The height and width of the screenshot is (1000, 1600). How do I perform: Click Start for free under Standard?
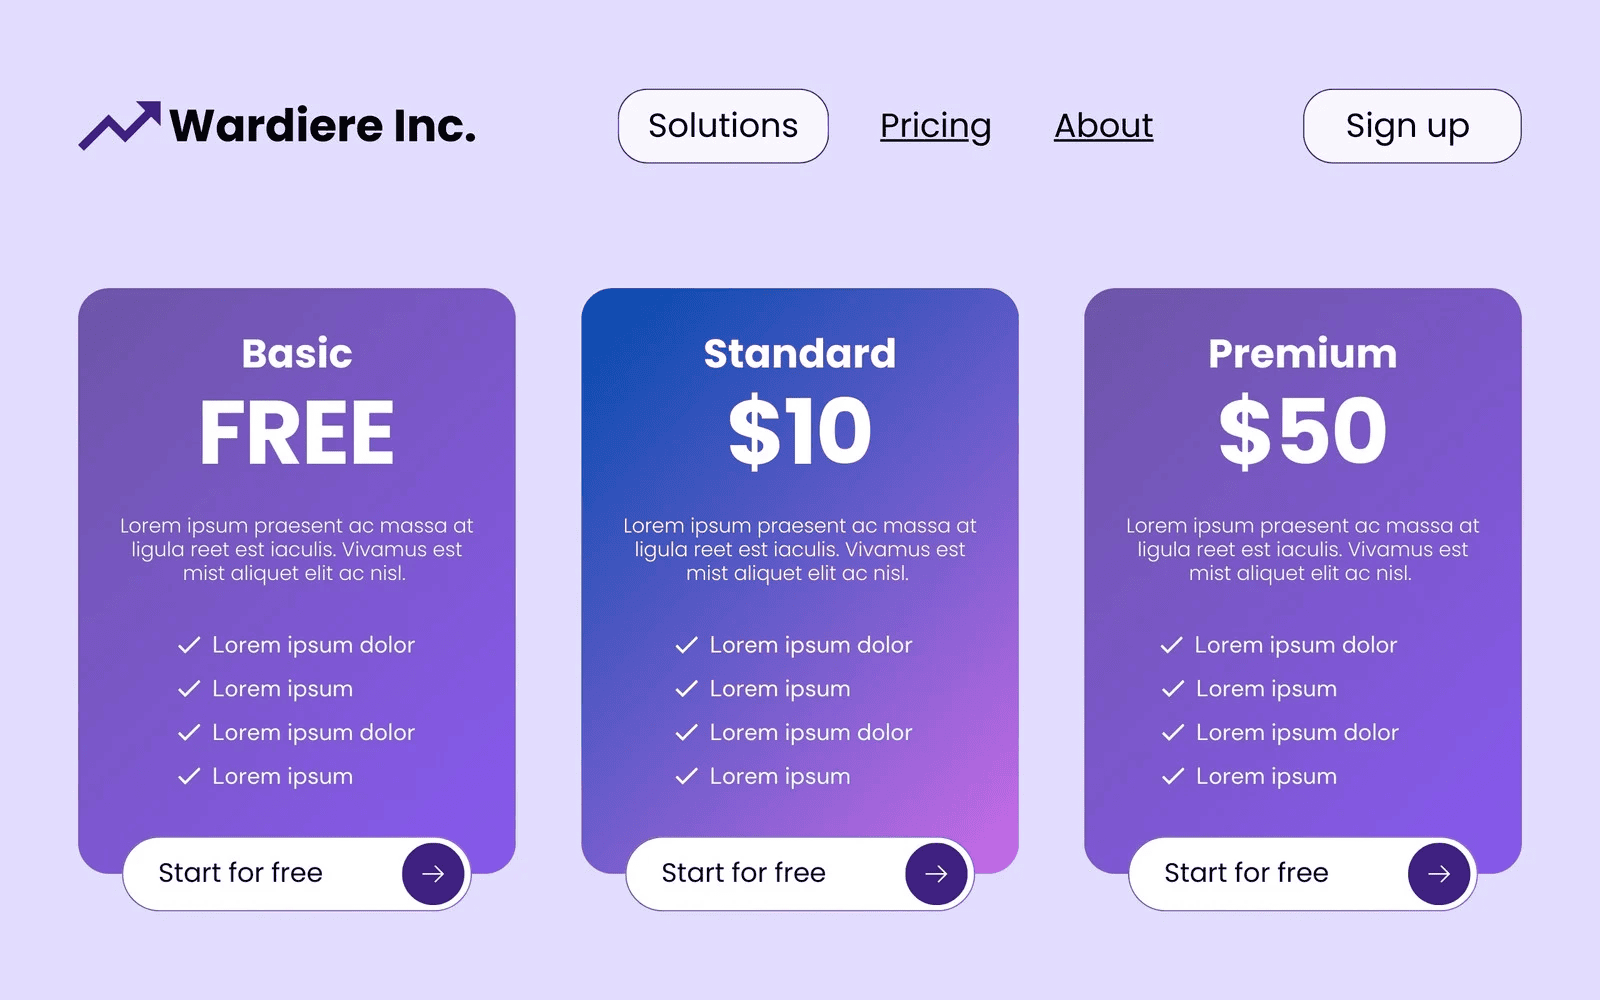(744, 873)
